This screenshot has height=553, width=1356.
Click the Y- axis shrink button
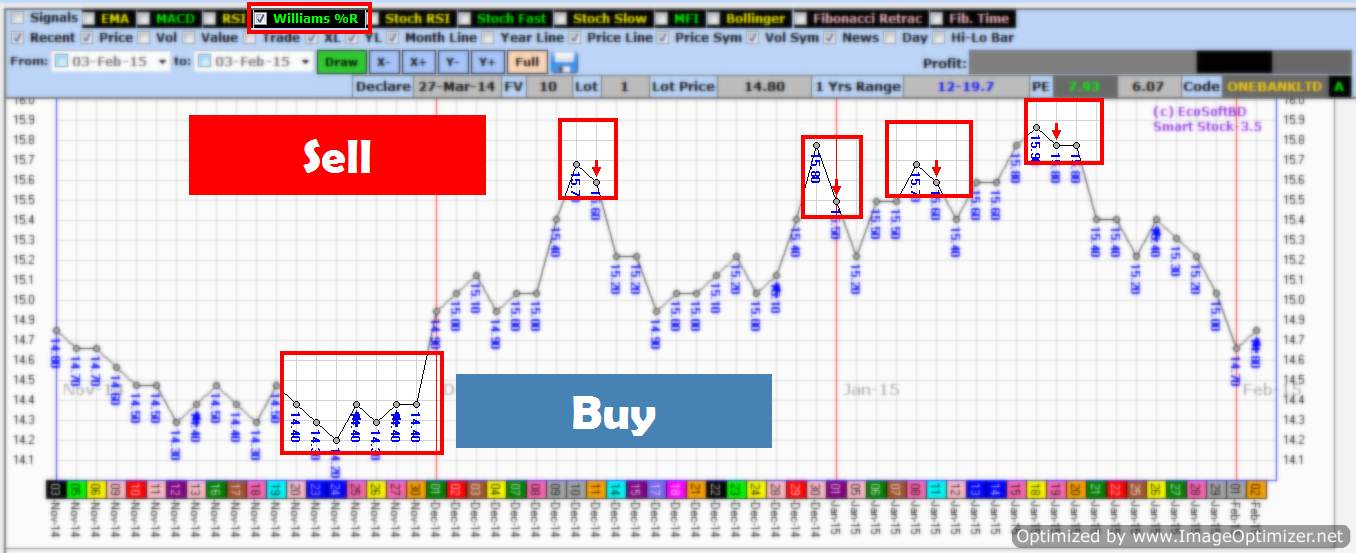pos(451,62)
